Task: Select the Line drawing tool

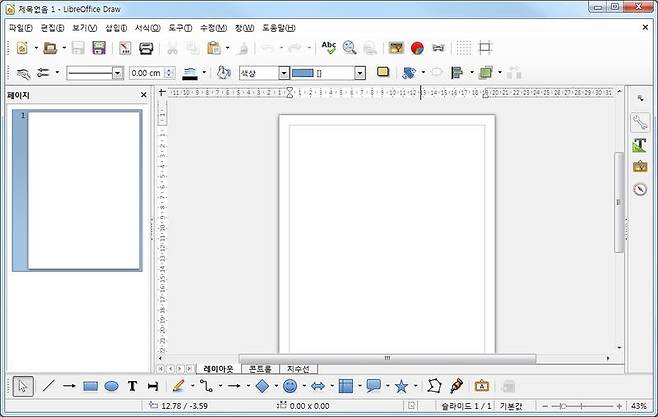Action: (48, 385)
